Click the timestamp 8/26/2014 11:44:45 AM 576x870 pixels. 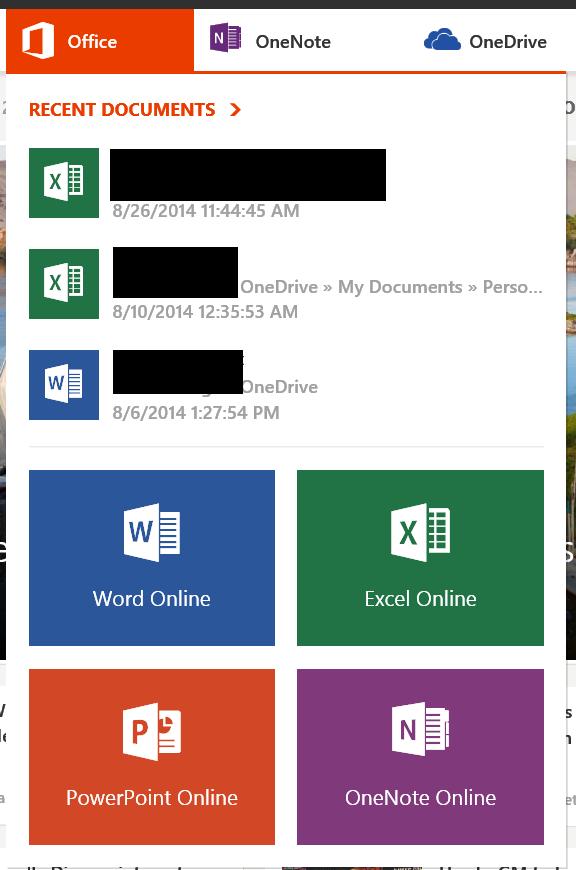point(206,211)
